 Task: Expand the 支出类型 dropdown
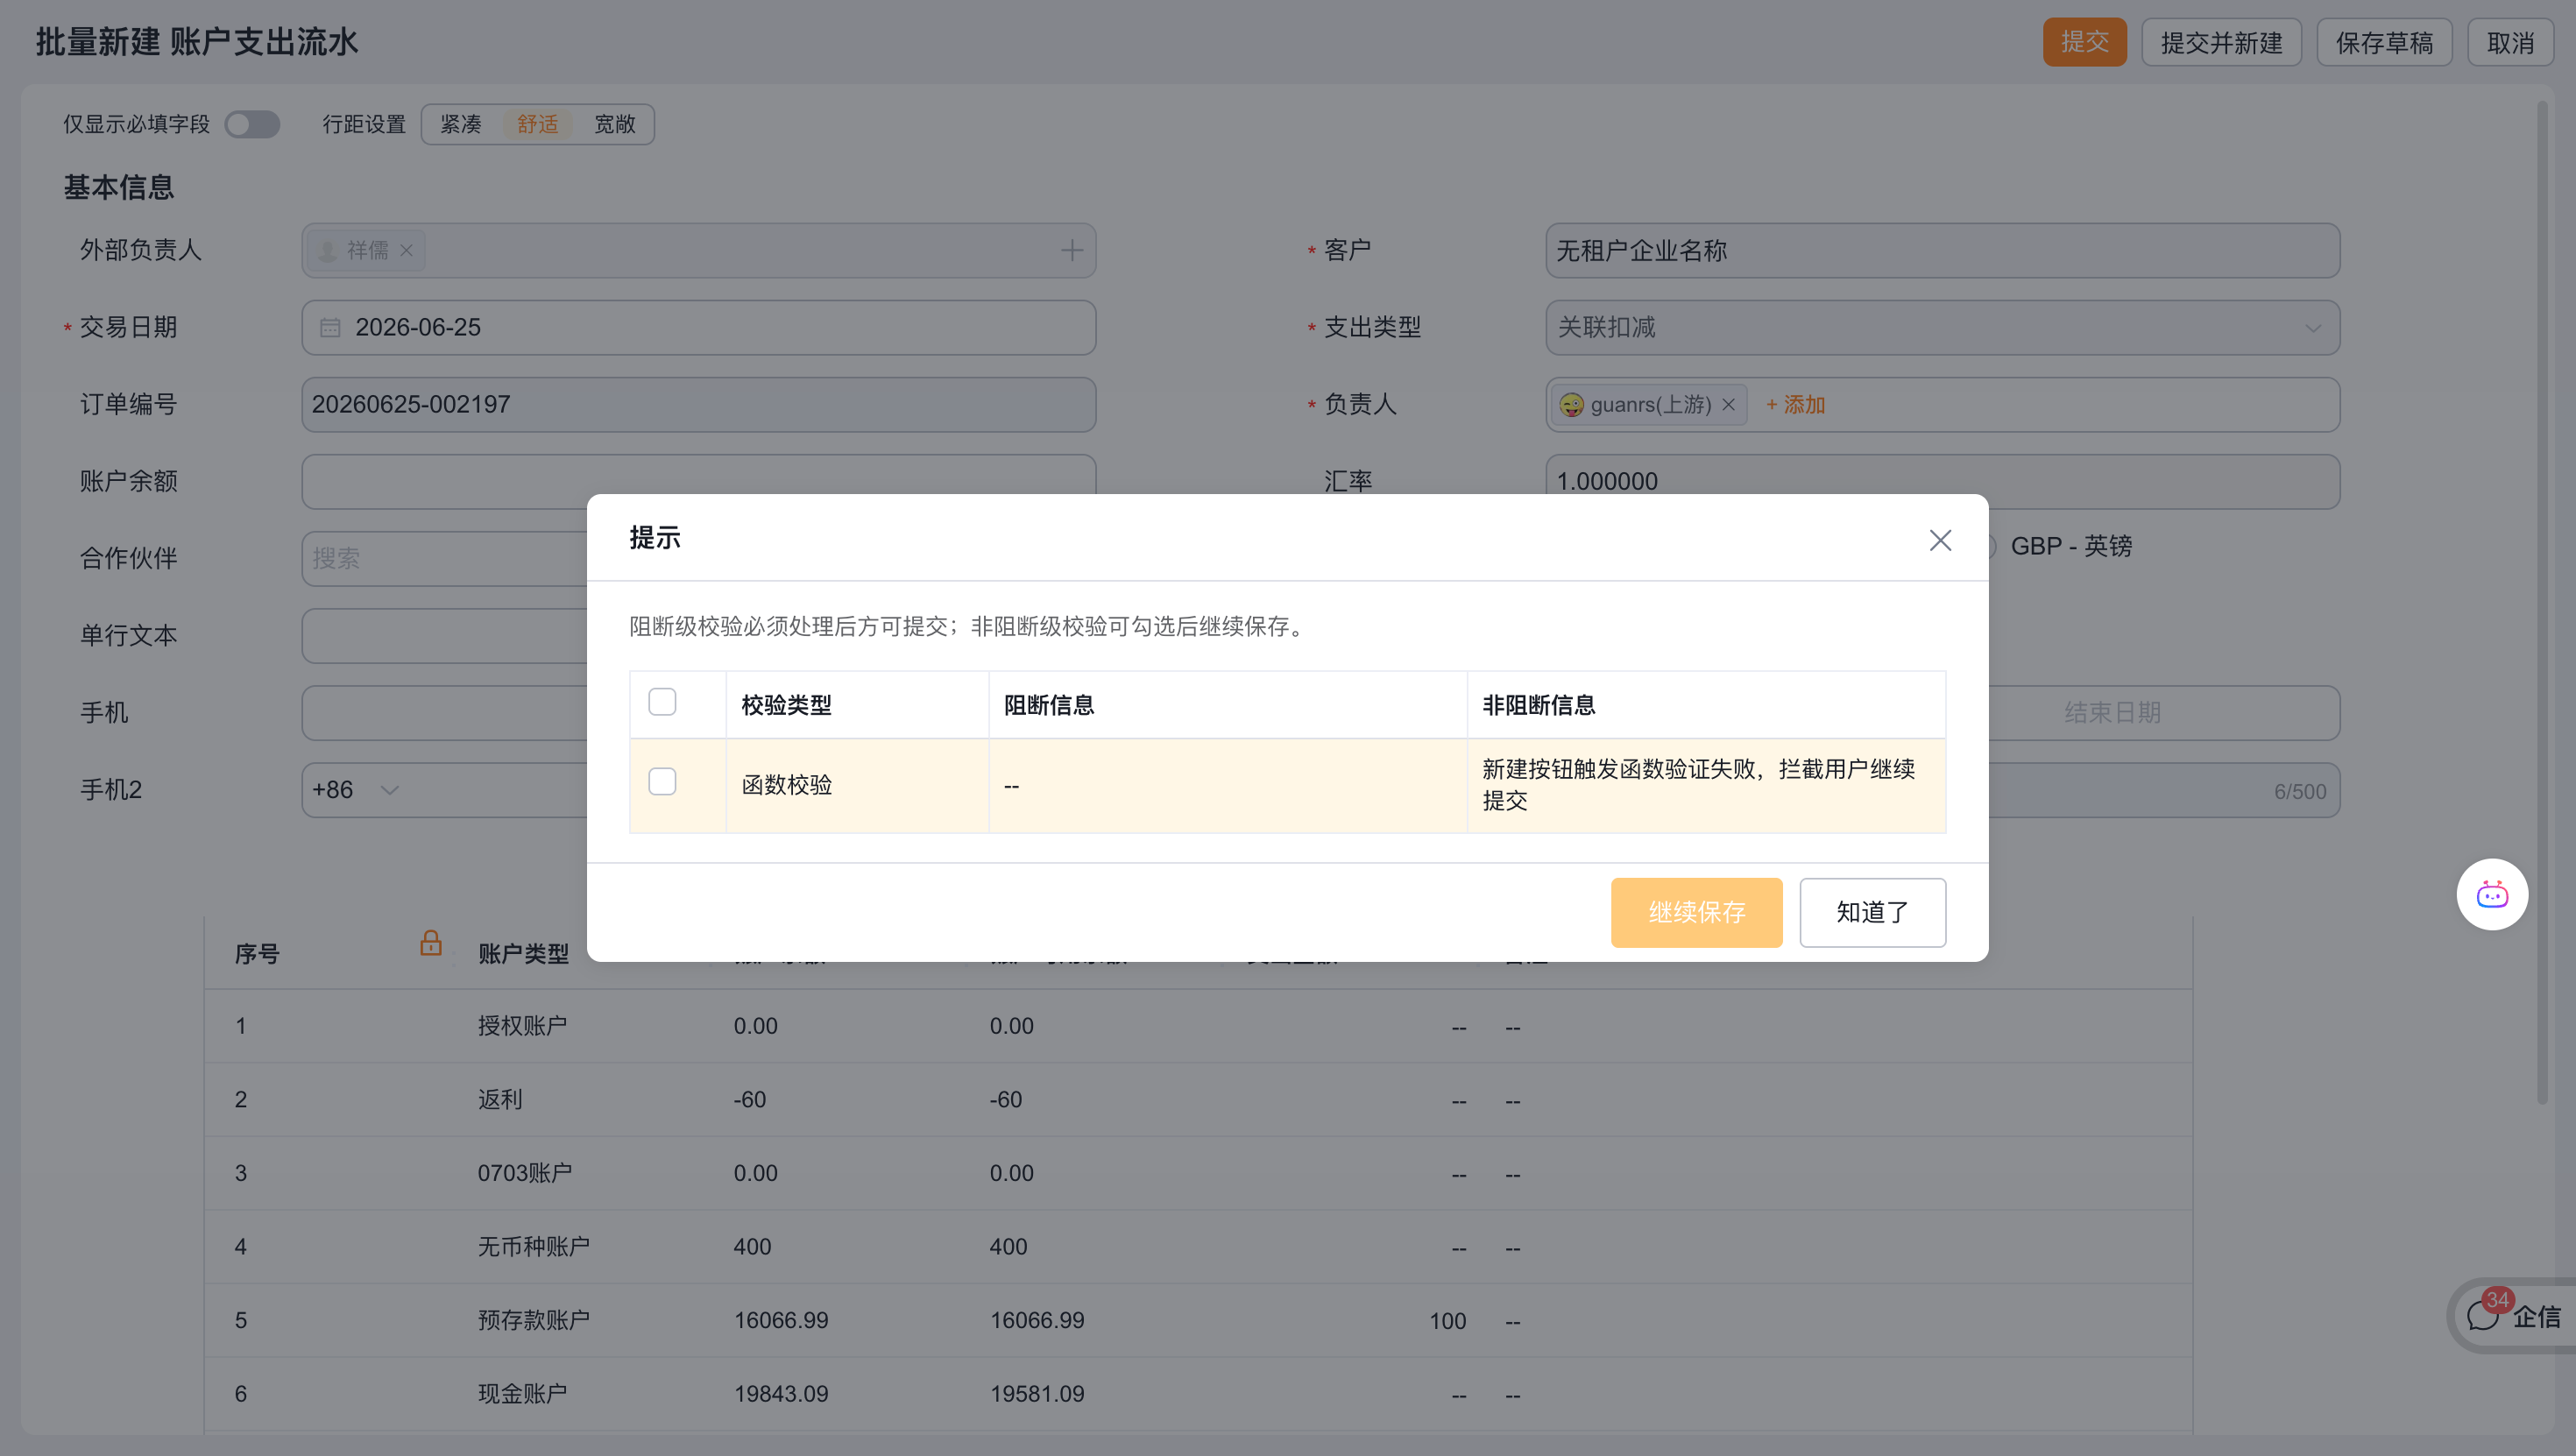(x=2313, y=328)
